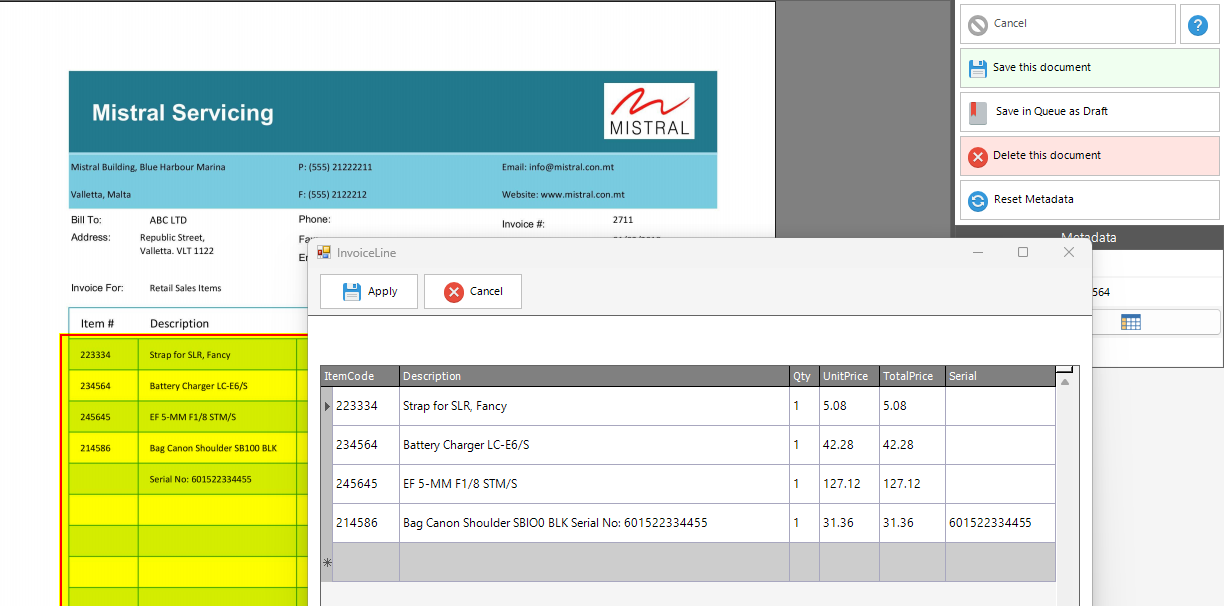Delete this document
This screenshot has height=606, width=1225.
[1089, 156]
